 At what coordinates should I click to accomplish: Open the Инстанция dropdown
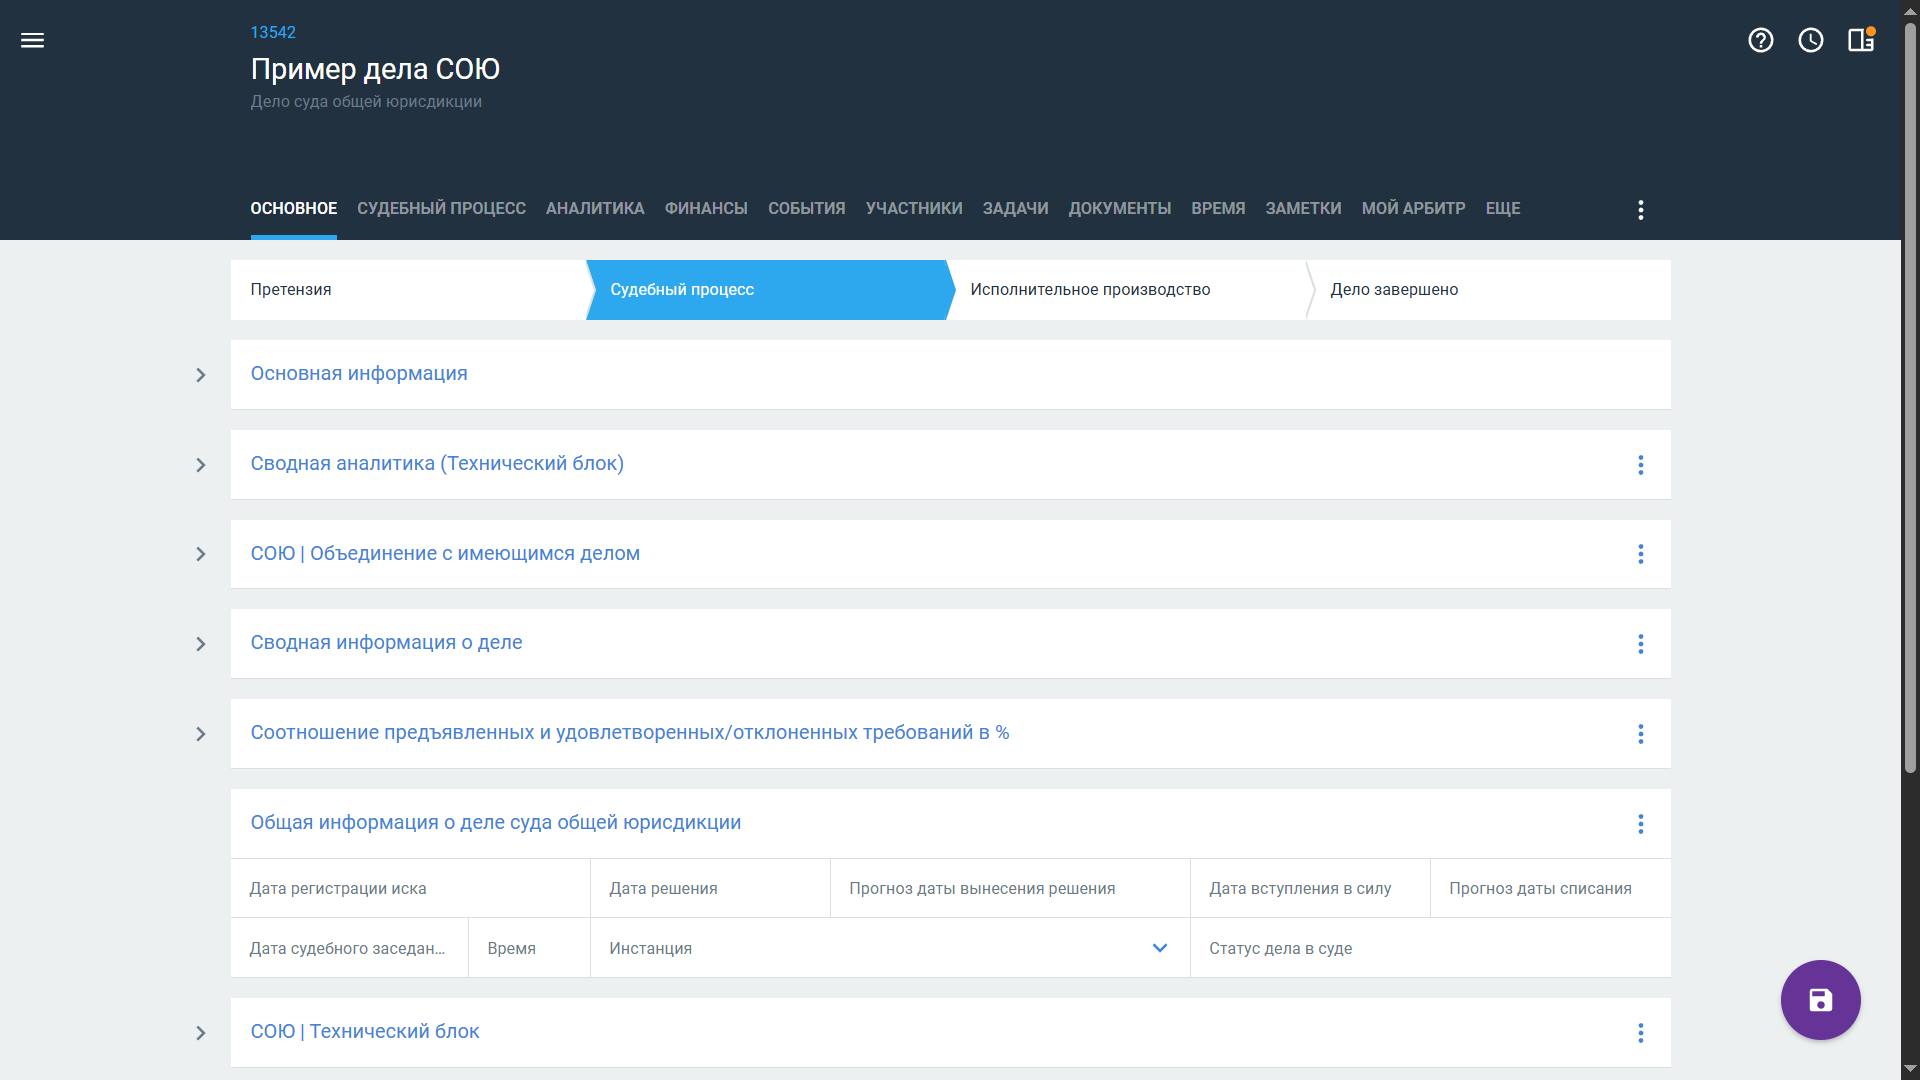1159,948
